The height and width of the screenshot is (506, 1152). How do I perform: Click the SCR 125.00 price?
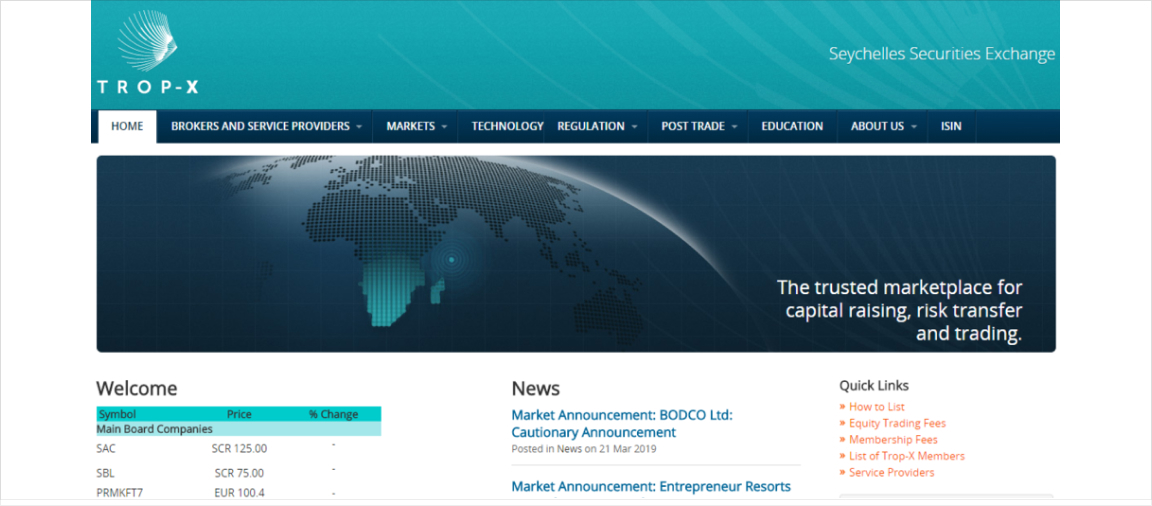click(240, 448)
